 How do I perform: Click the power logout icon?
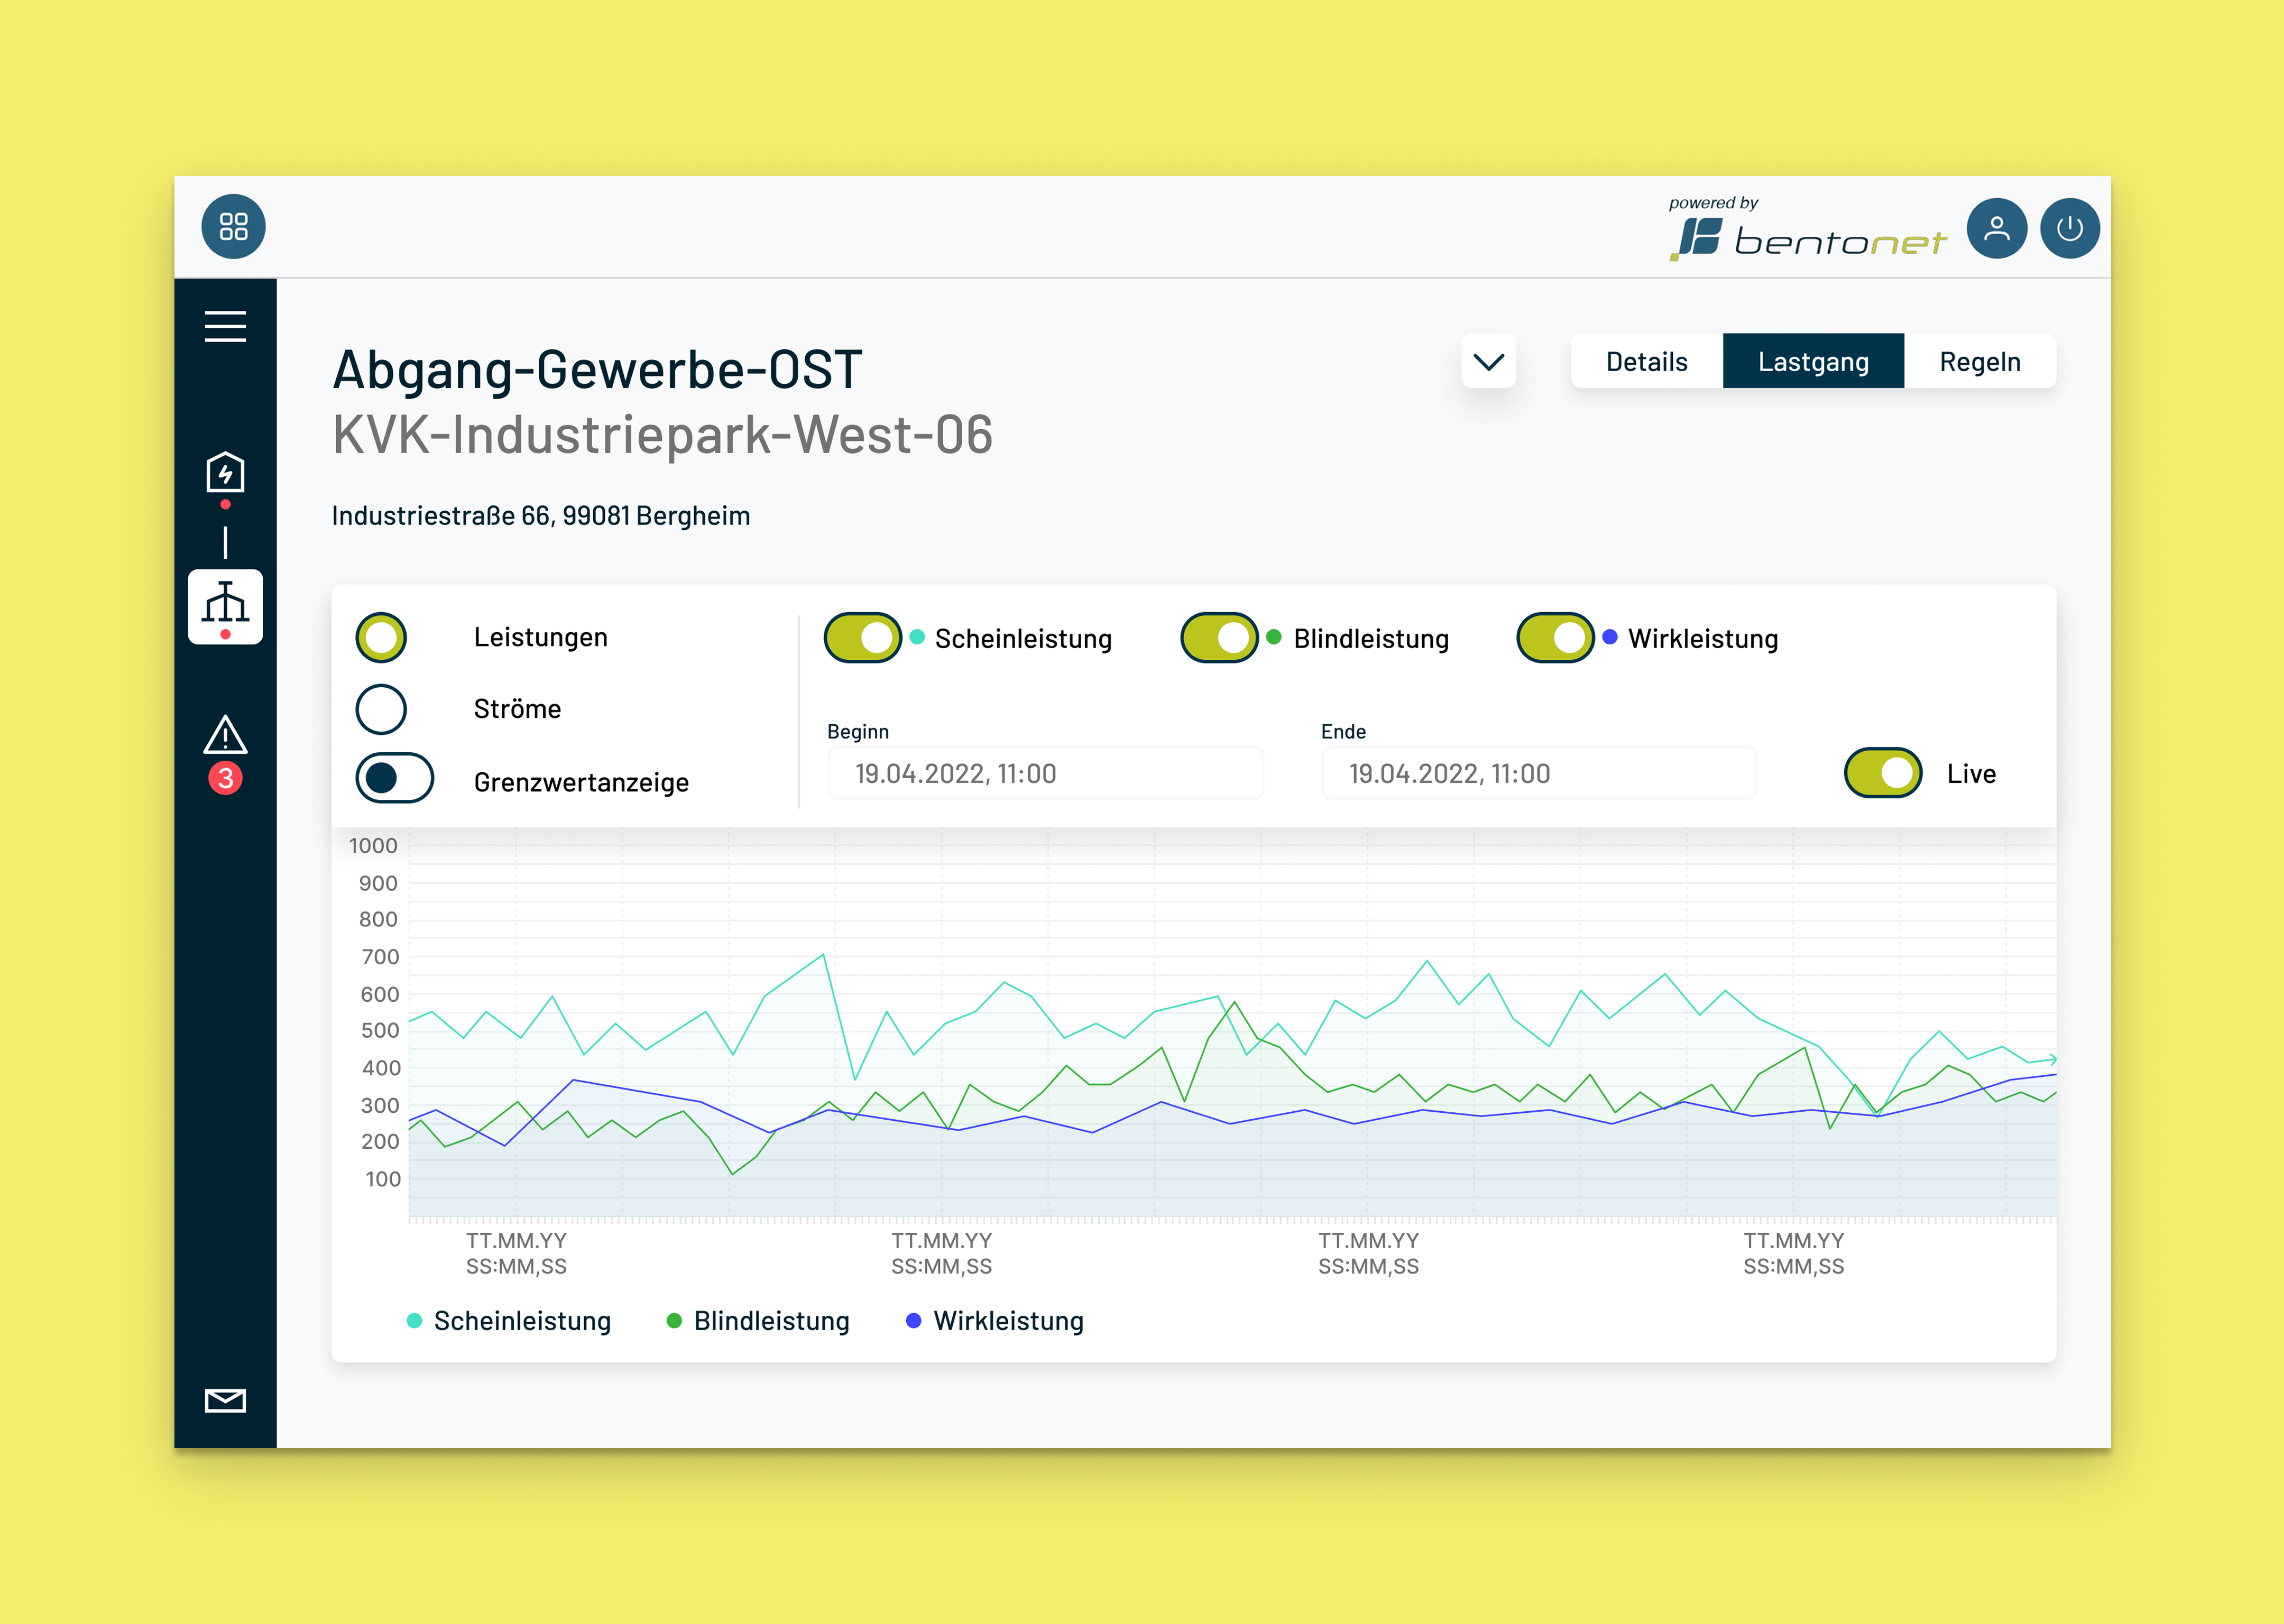click(x=2069, y=228)
